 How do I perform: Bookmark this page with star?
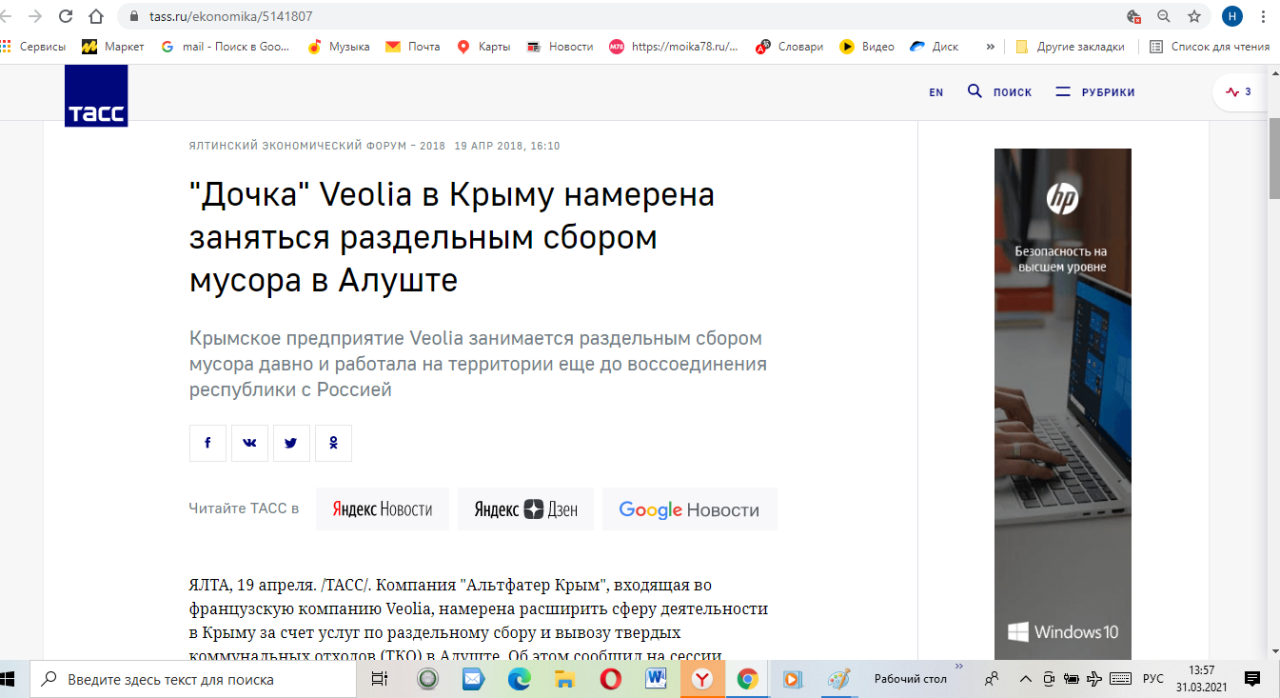1193,17
